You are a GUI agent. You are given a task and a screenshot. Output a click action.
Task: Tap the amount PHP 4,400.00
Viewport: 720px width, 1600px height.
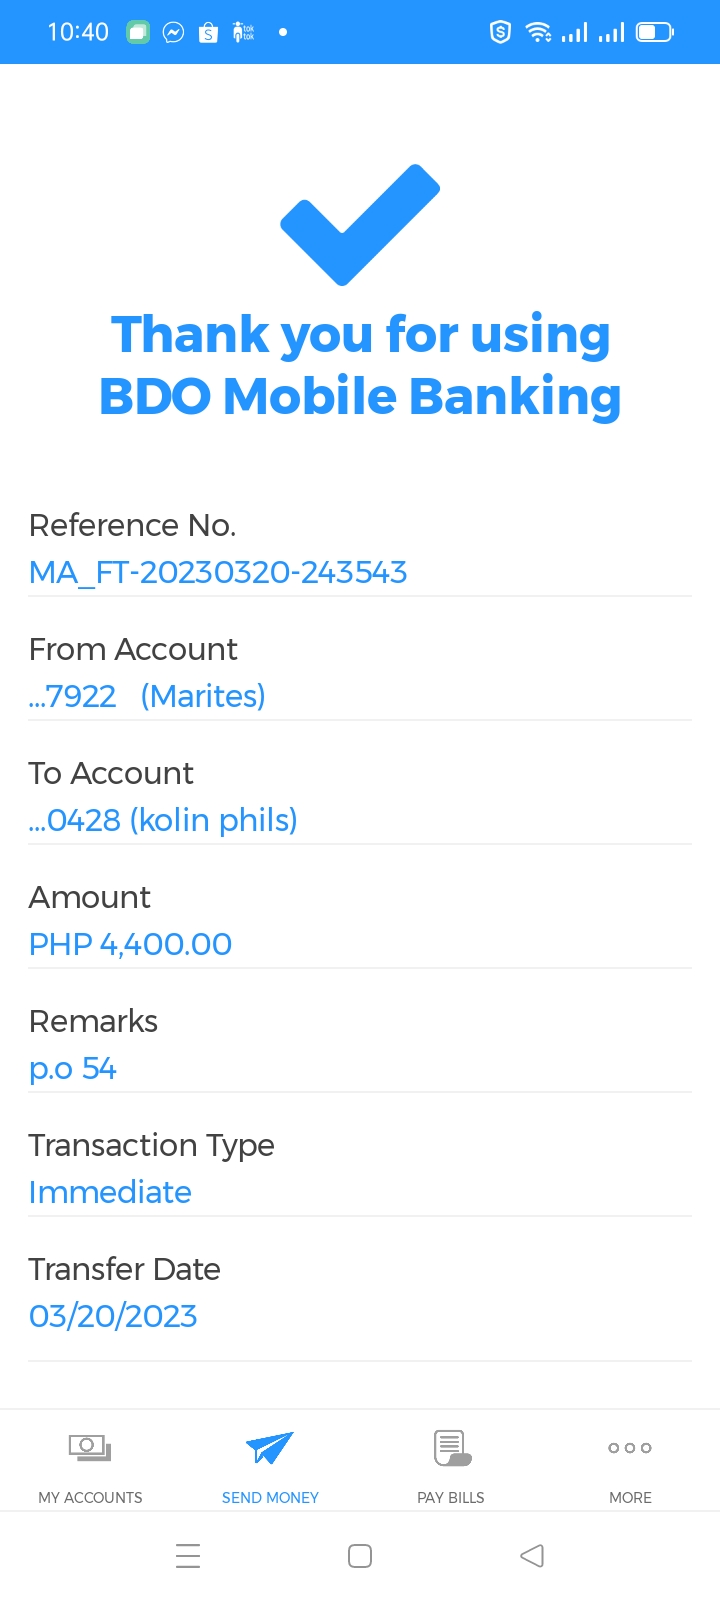click(130, 944)
